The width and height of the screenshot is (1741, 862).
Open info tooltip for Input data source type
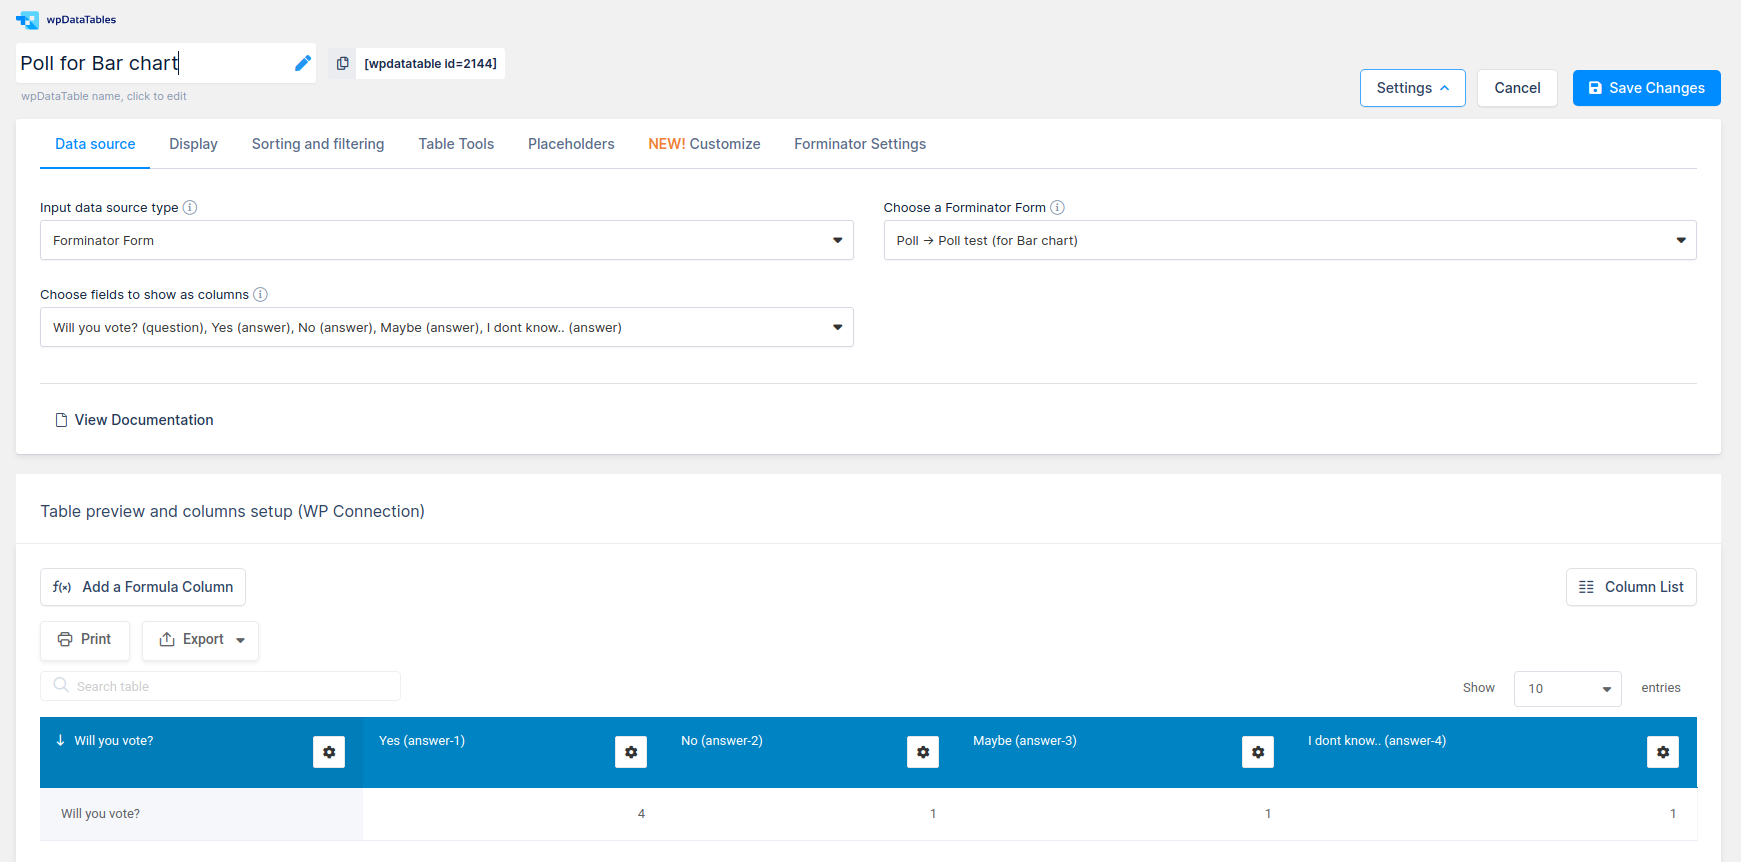(x=190, y=207)
